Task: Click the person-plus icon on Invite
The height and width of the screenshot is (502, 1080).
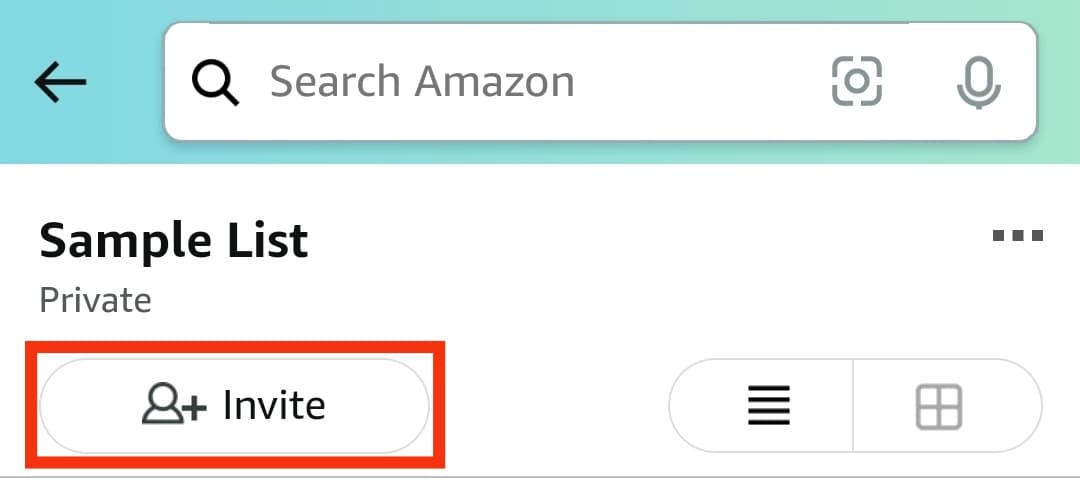Action: tap(174, 405)
